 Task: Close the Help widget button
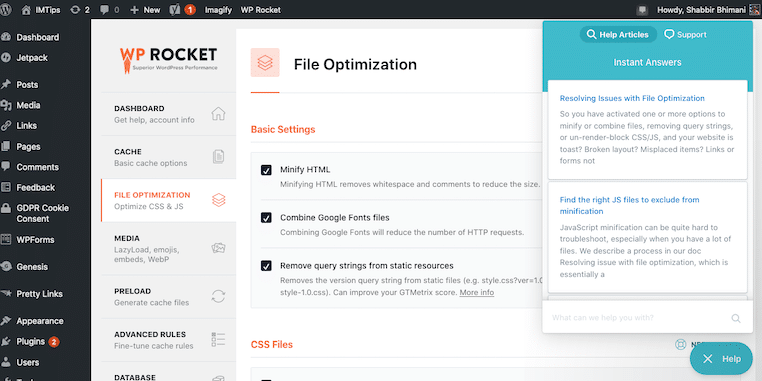tap(721, 359)
